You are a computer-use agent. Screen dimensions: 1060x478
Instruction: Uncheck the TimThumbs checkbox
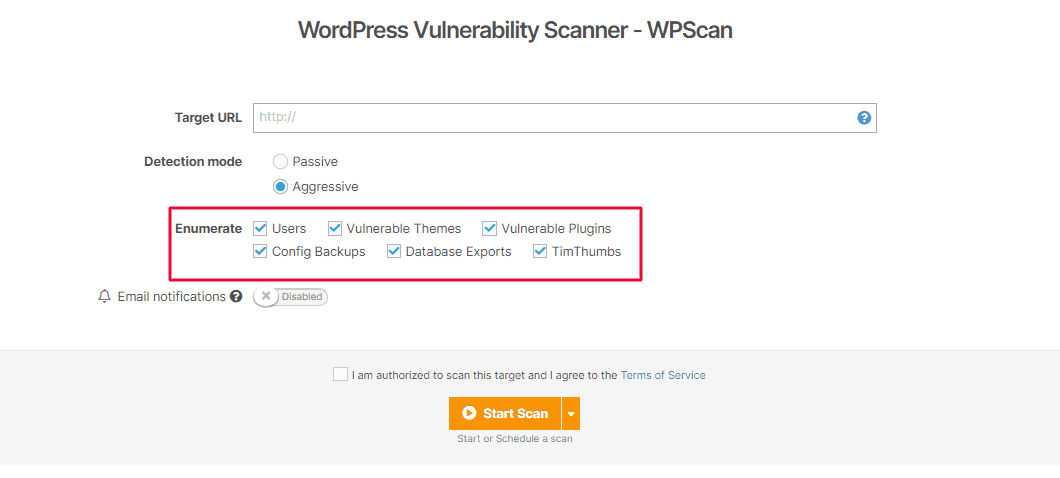(540, 252)
